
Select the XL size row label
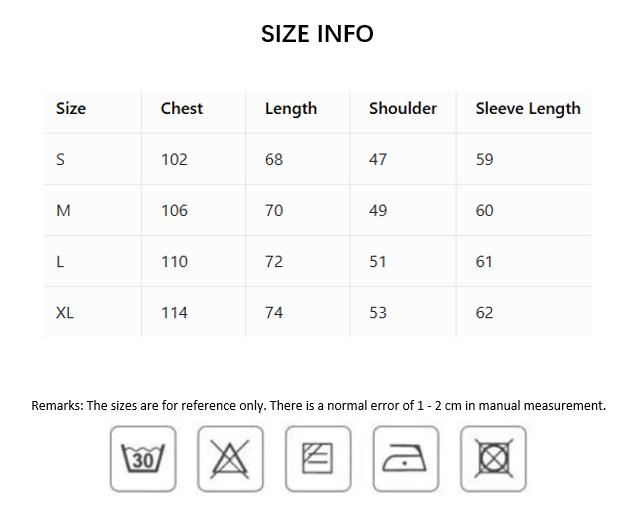(x=65, y=312)
